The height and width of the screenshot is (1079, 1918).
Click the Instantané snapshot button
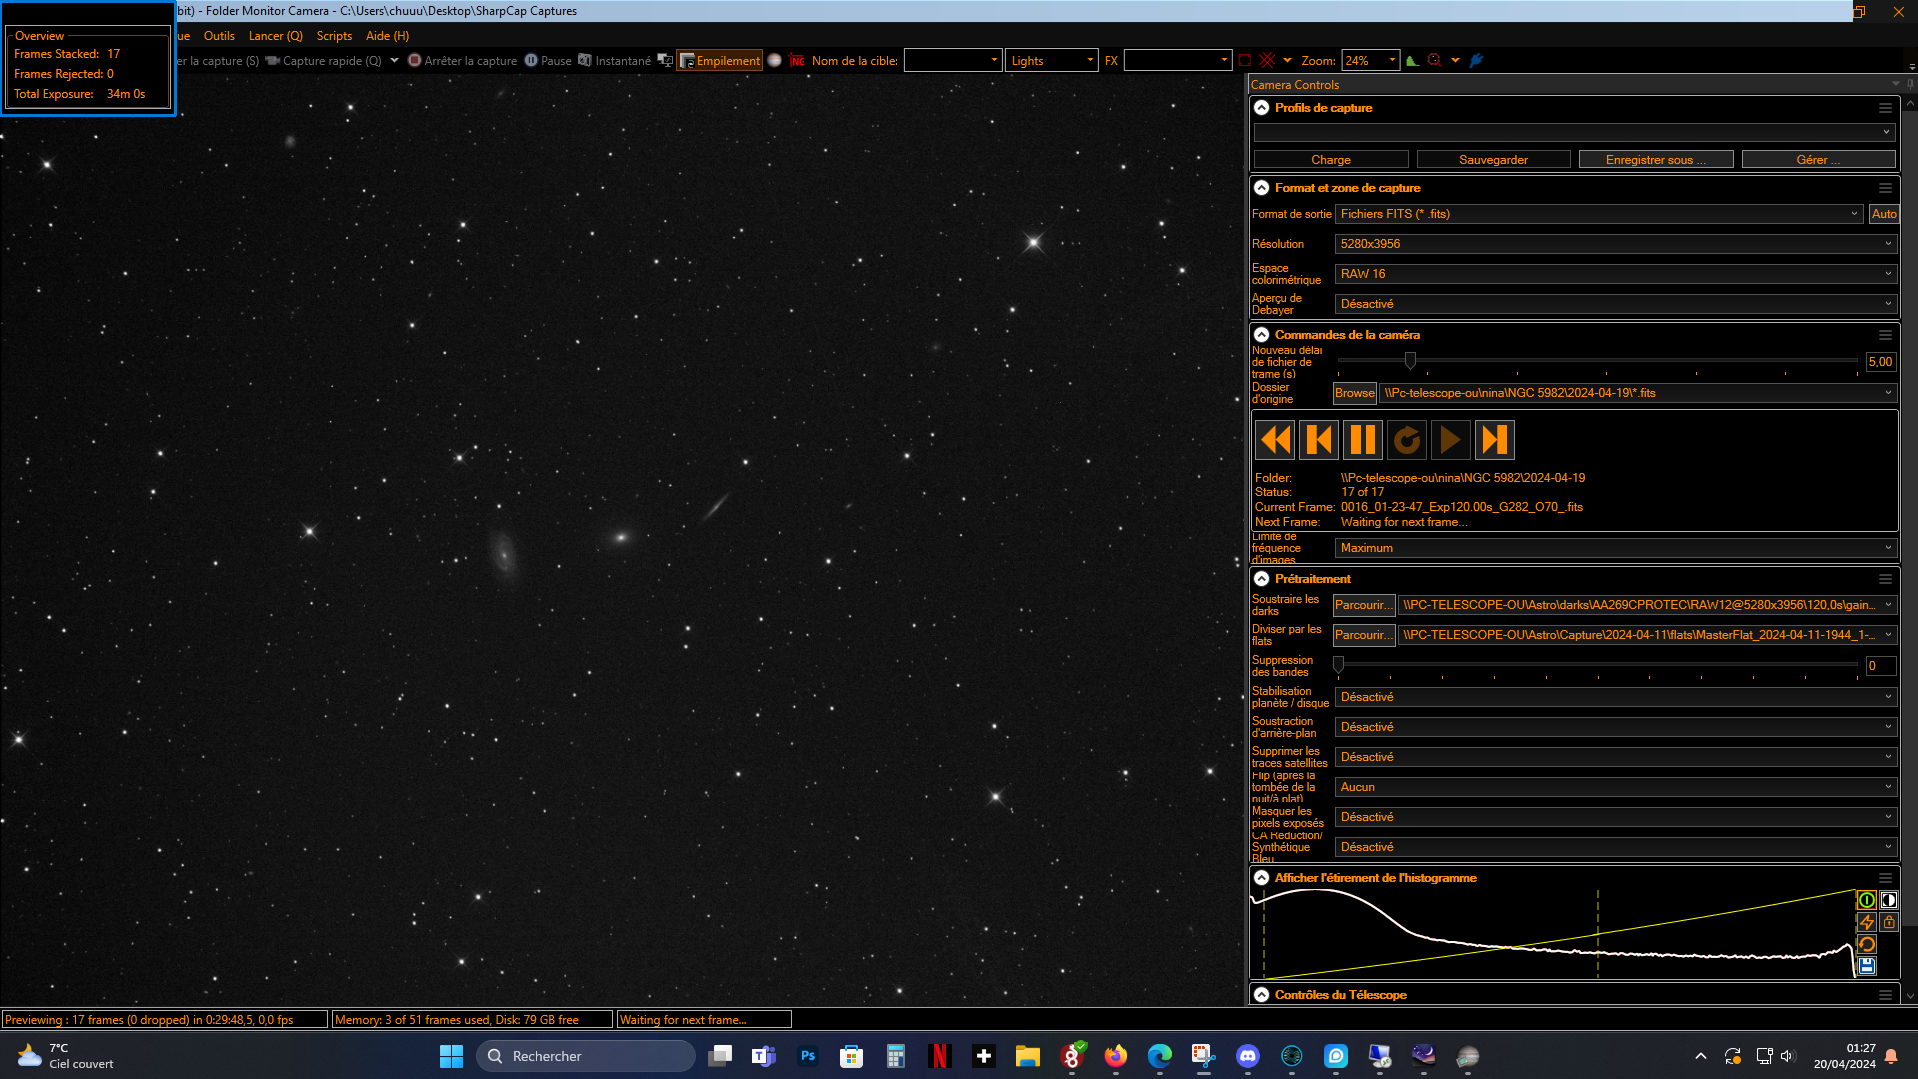pyautogui.click(x=614, y=61)
